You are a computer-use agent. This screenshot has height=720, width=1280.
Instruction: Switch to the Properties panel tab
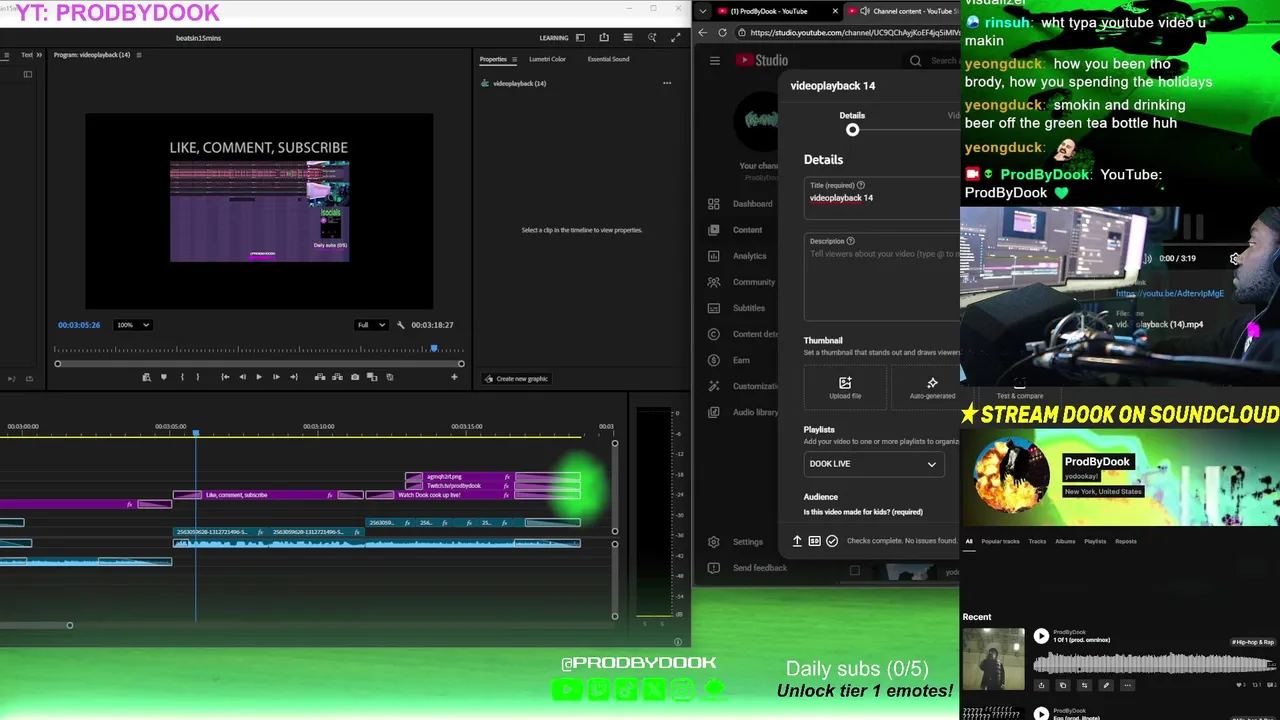[x=493, y=59]
